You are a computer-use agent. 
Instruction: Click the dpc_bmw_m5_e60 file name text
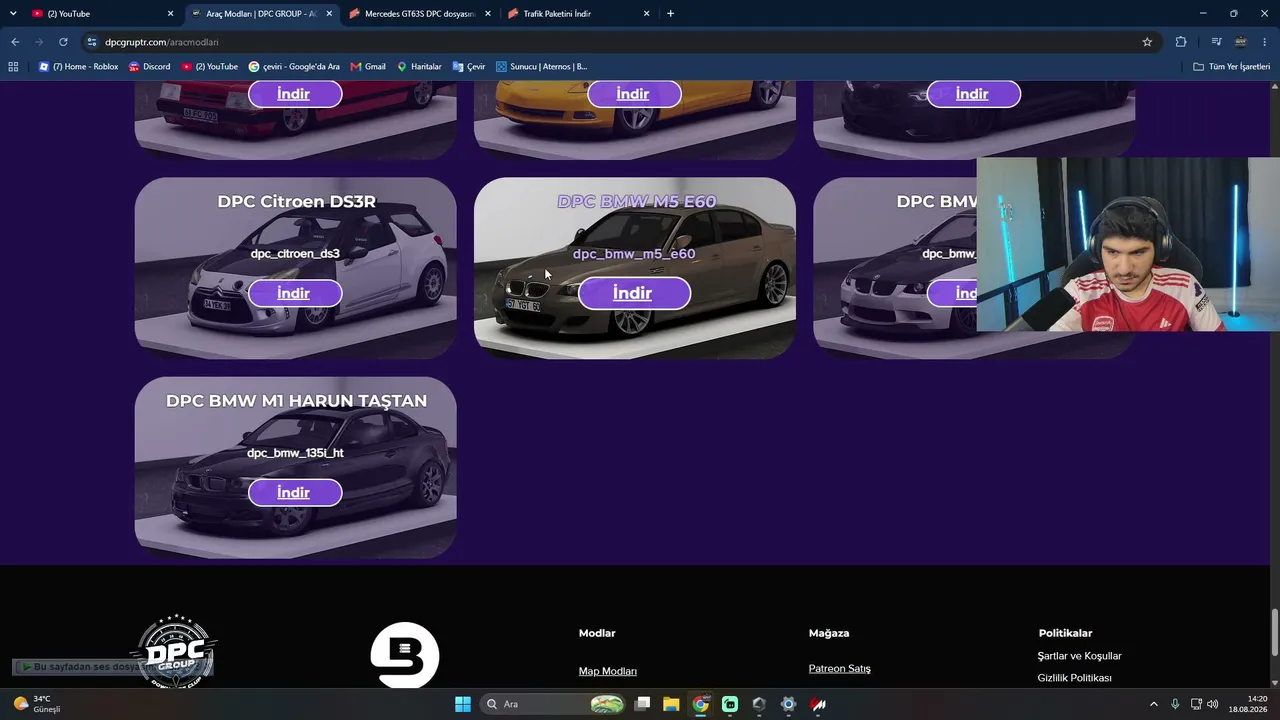click(634, 254)
